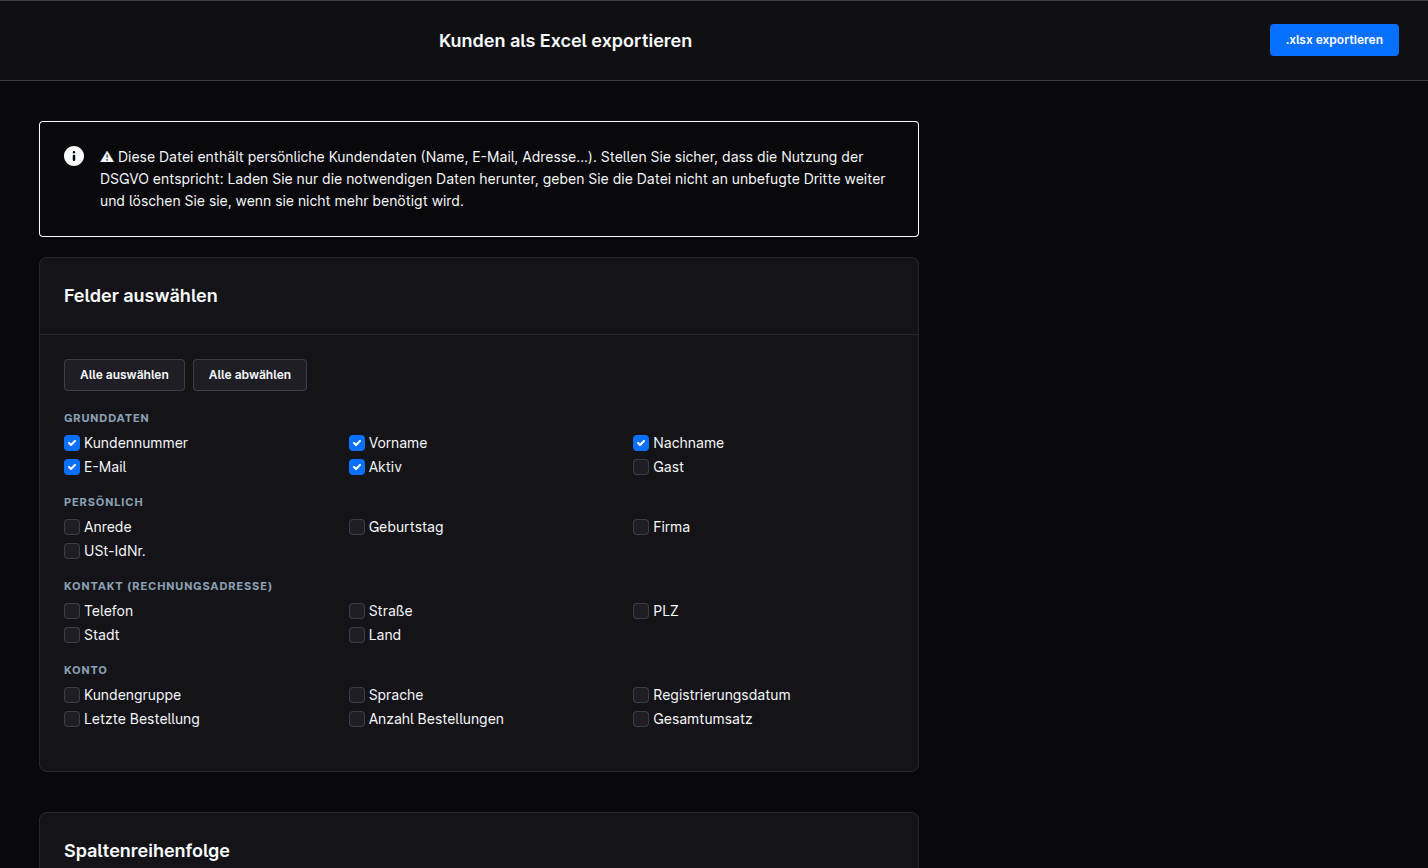Include Gesamtumsatz in the export
The height and width of the screenshot is (868, 1428).
(x=641, y=719)
